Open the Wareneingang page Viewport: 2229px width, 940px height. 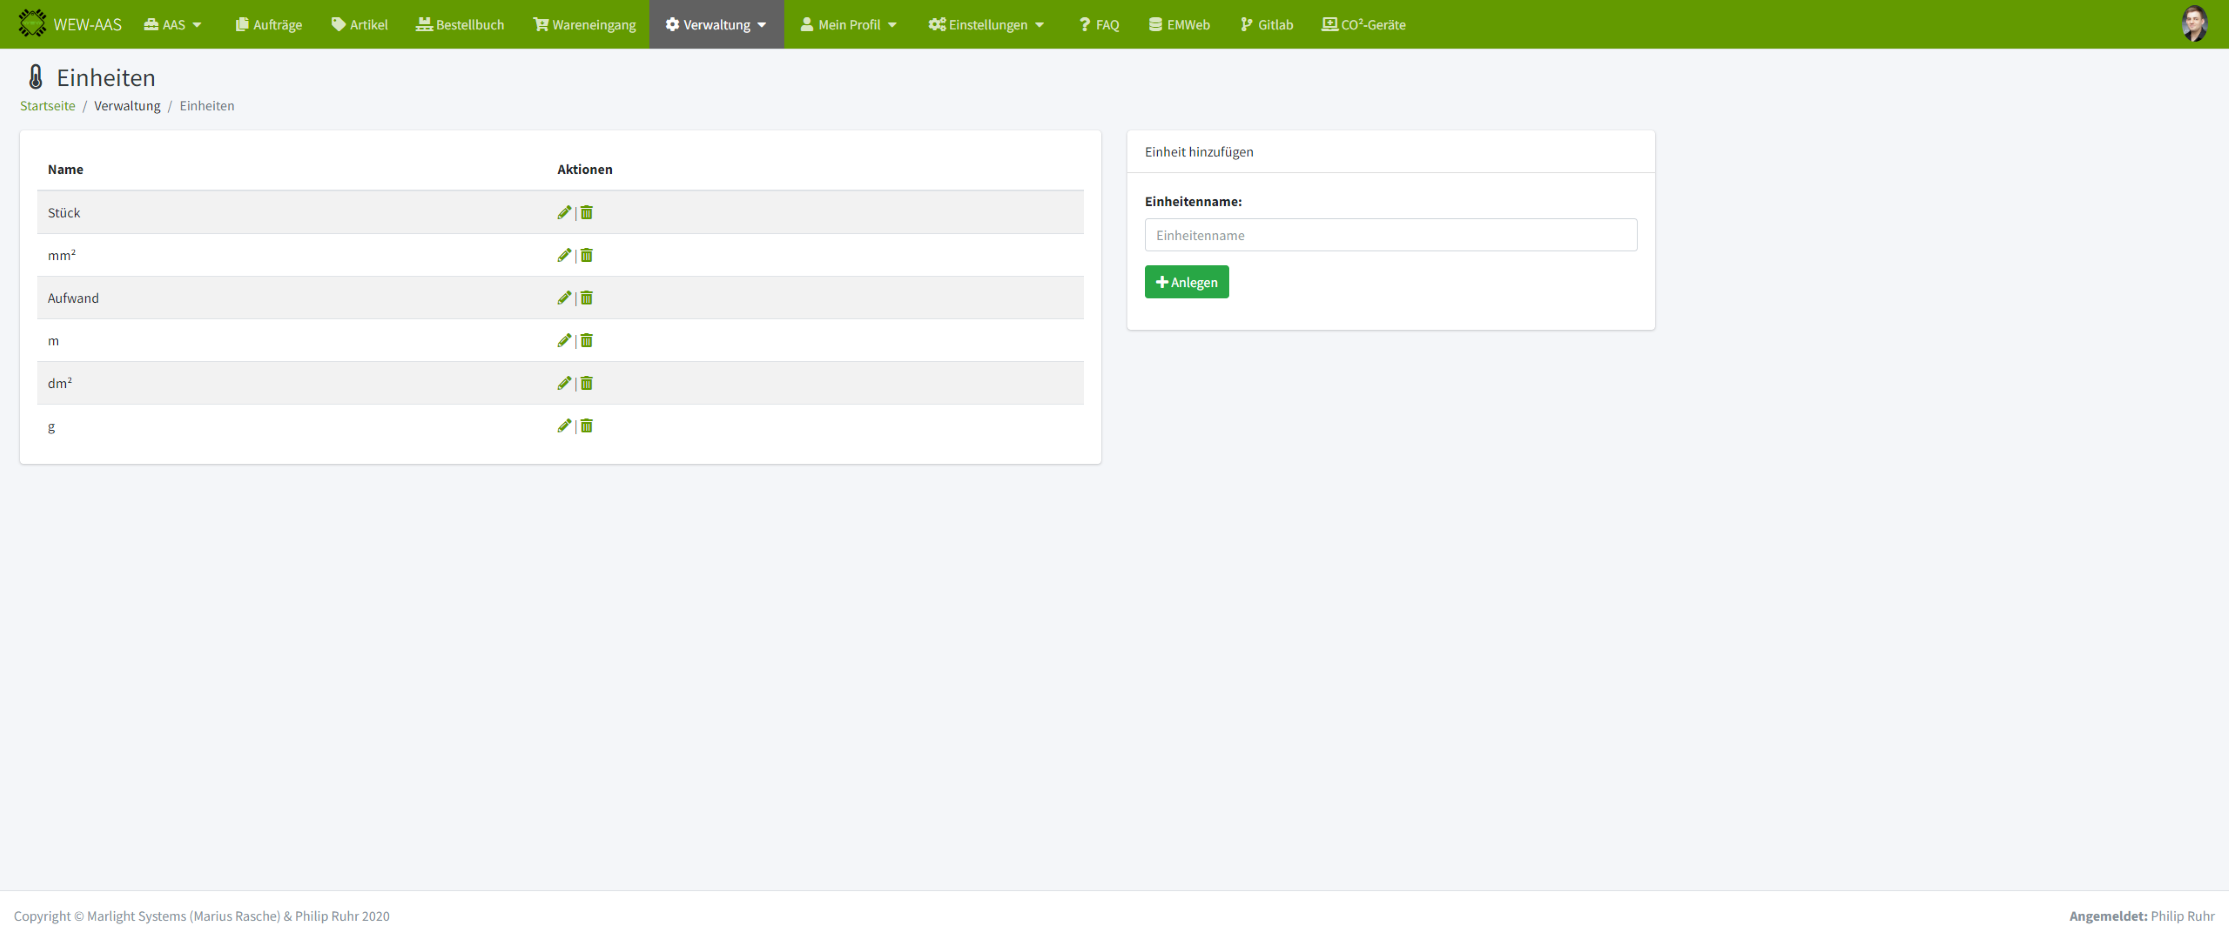coord(584,25)
